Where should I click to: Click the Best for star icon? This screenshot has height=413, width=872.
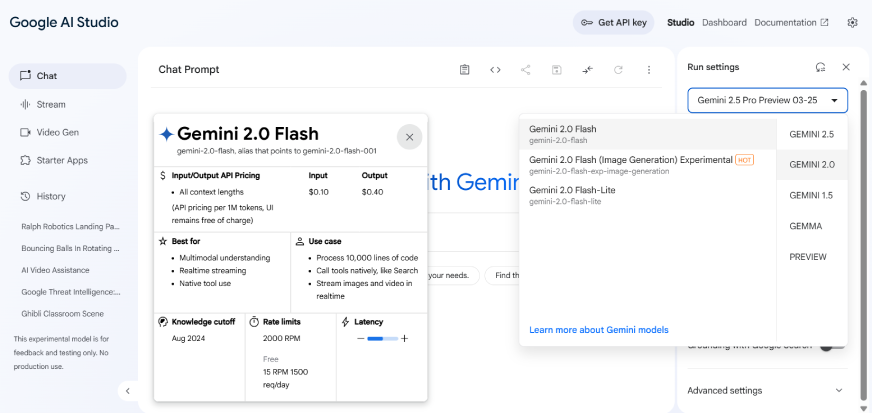162,242
